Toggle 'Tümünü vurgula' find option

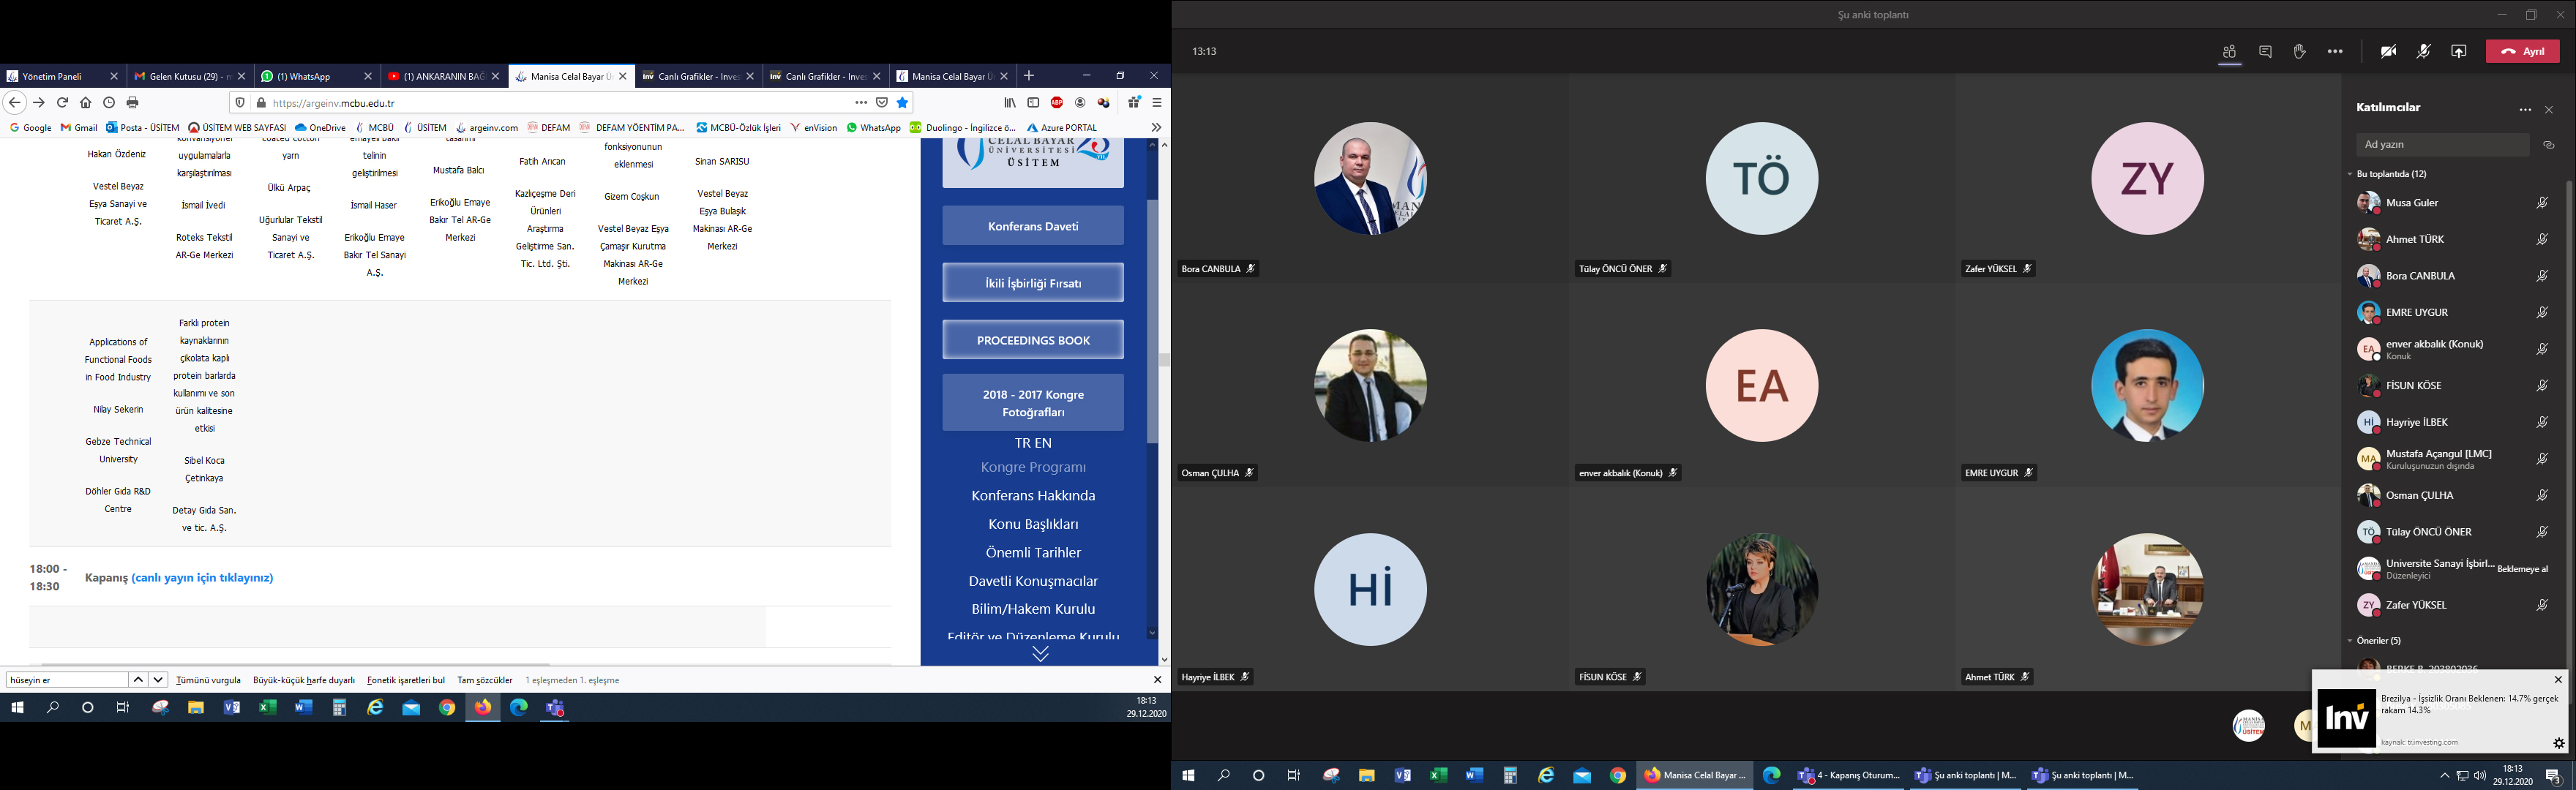pyautogui.click(x=208, y=680)
